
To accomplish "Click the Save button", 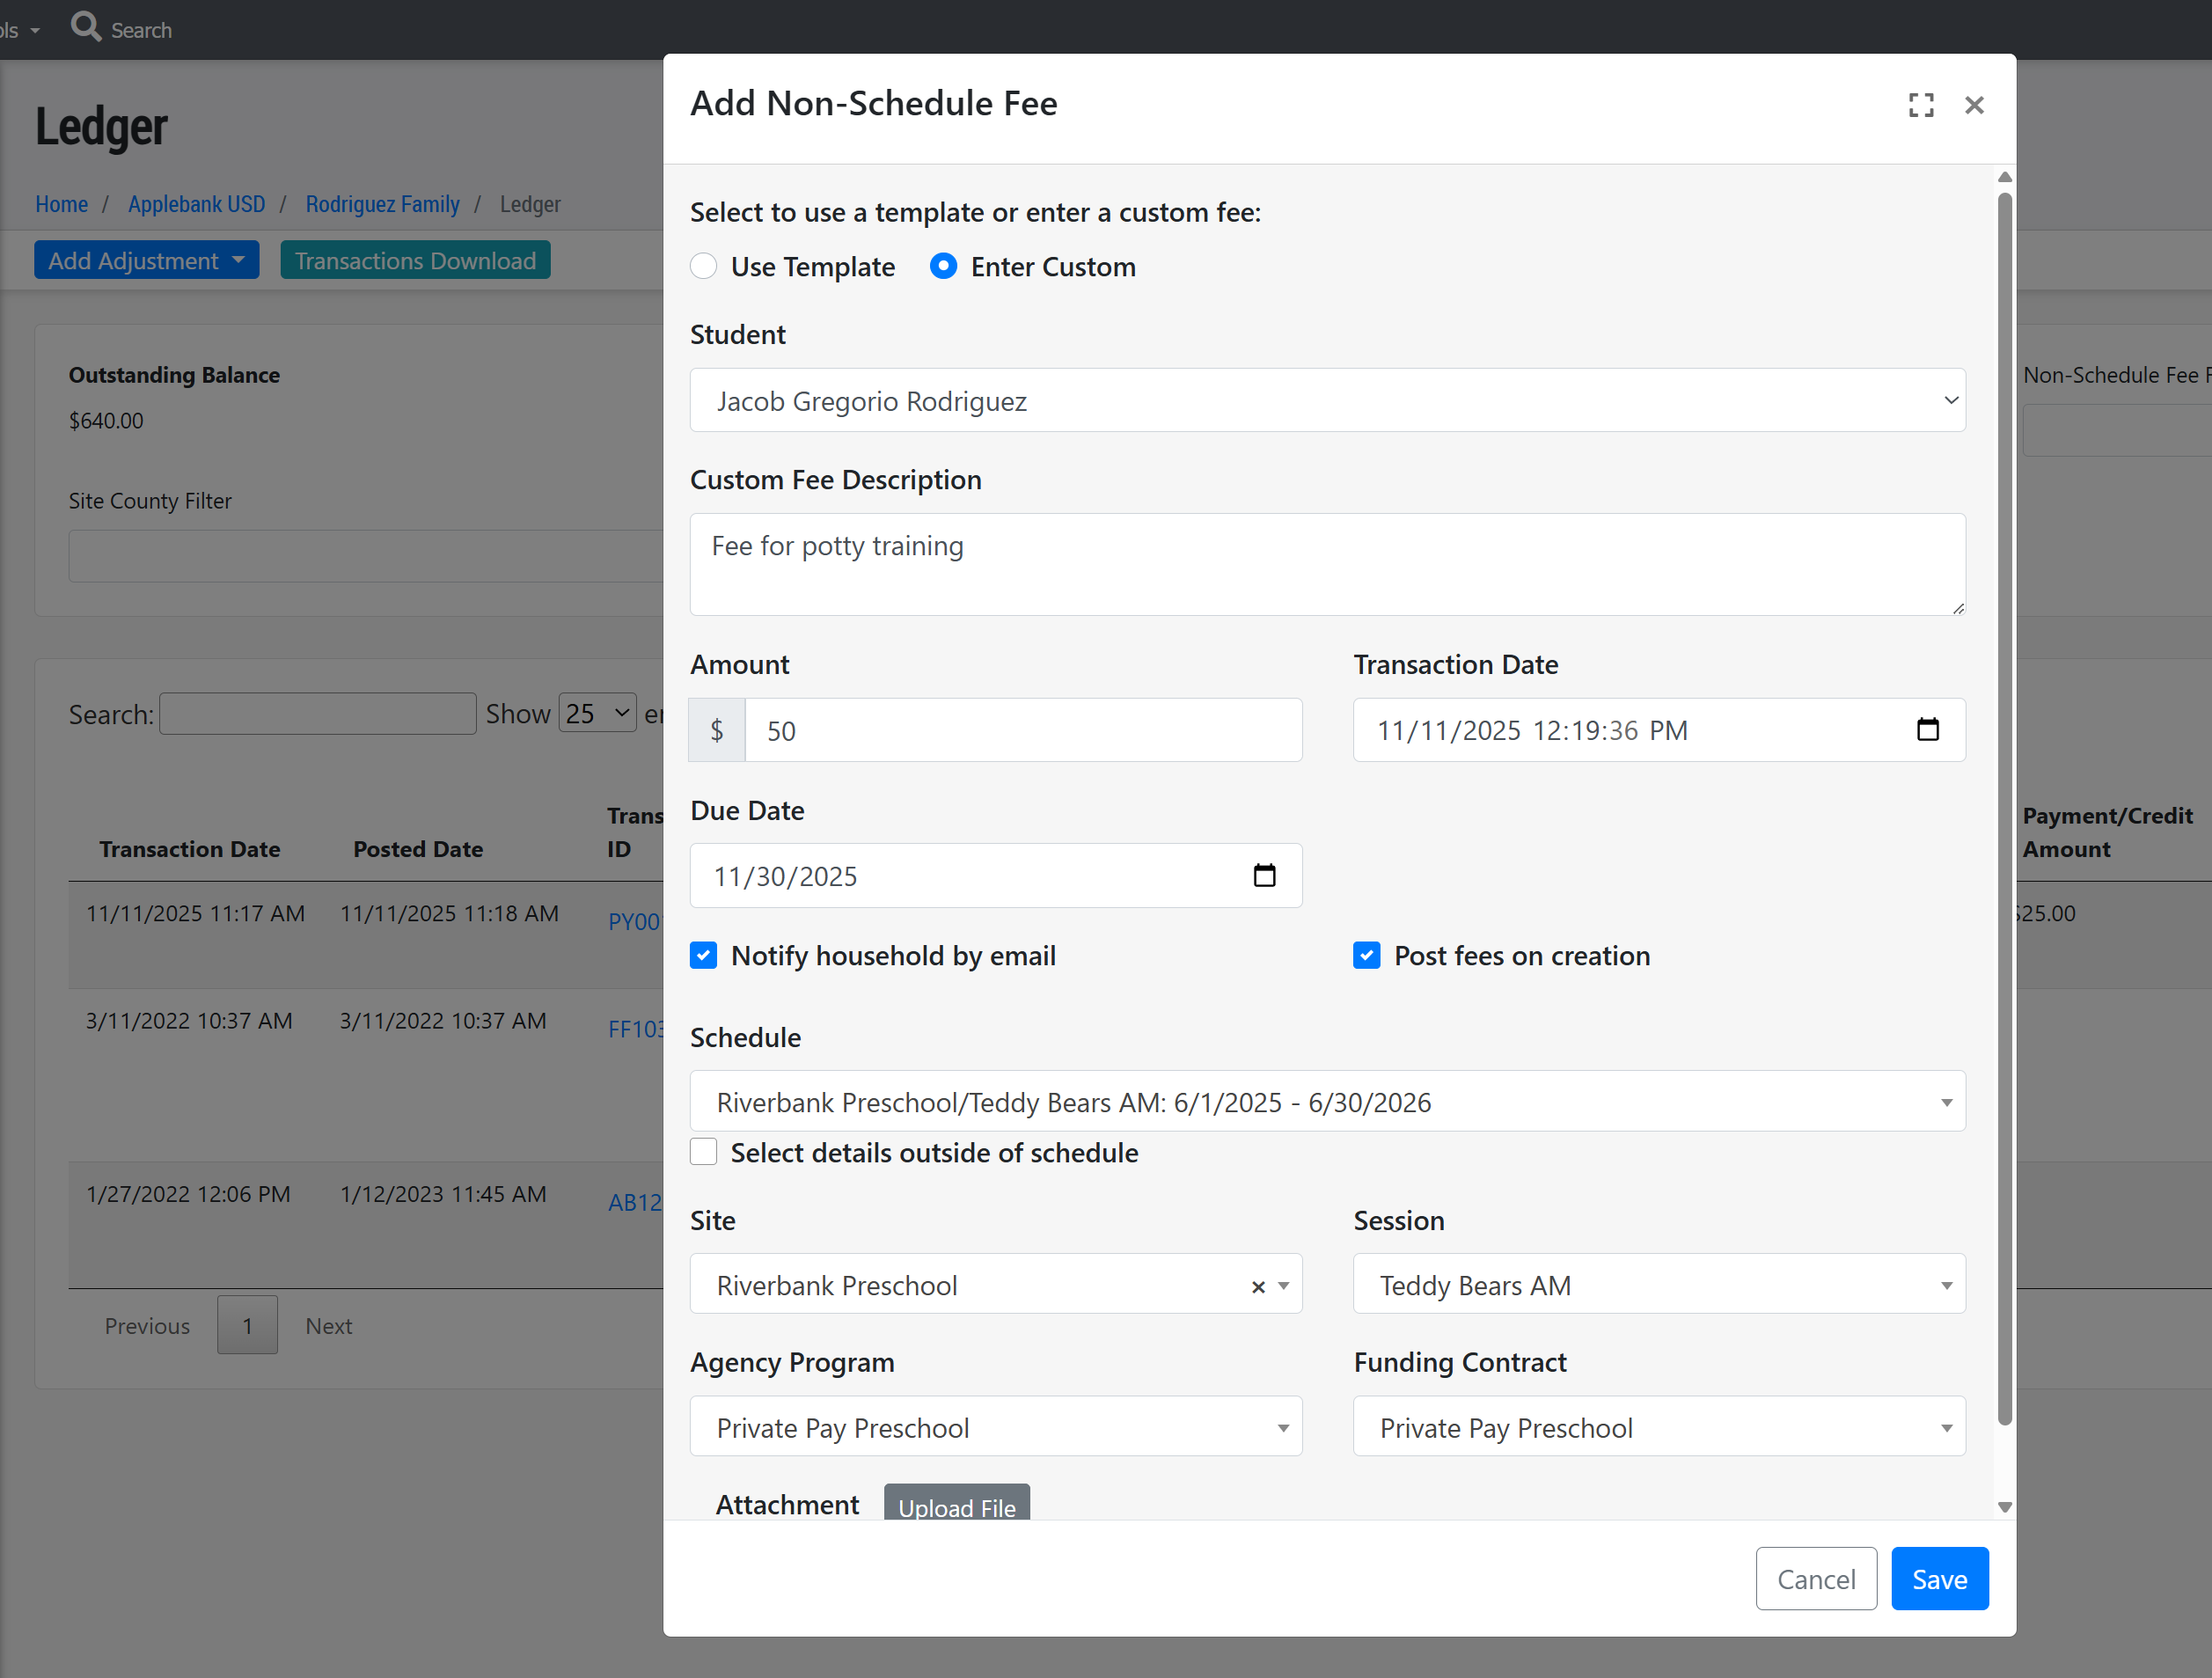I will (1938, 1579).
